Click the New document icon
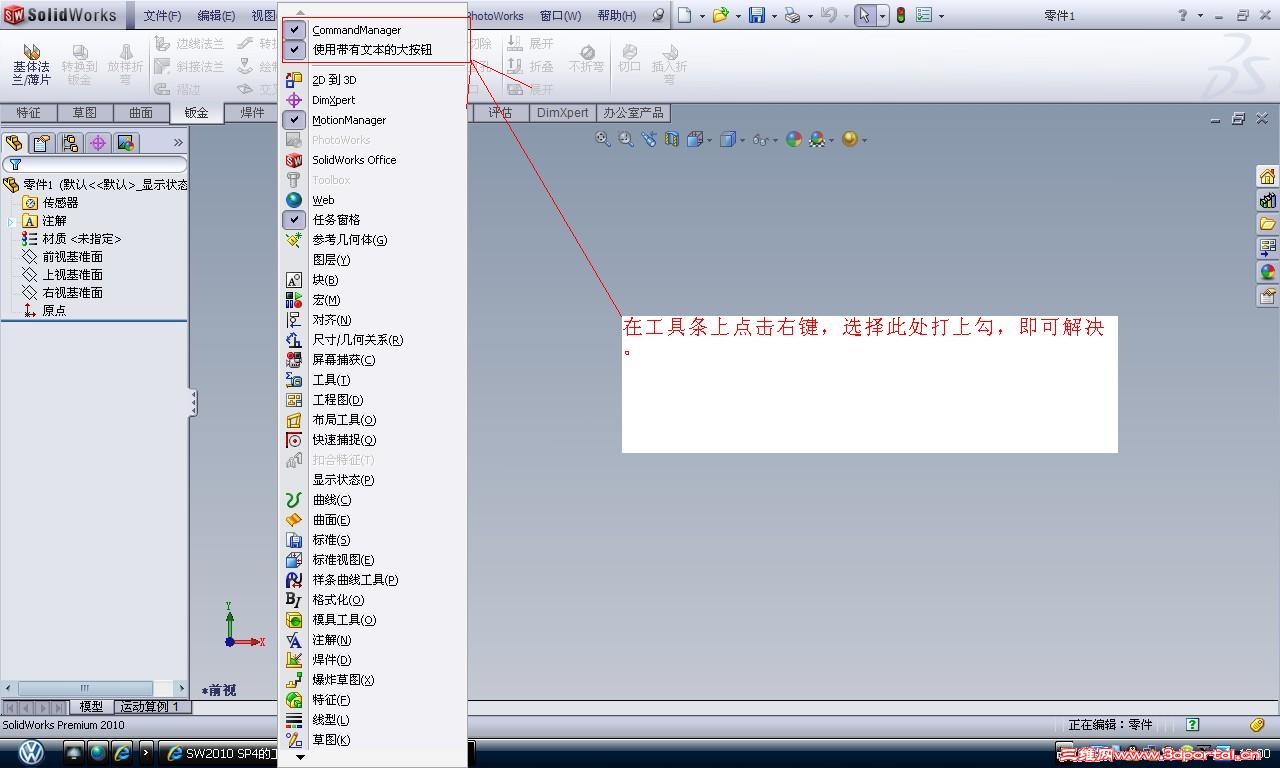 [x=685, y=15]
